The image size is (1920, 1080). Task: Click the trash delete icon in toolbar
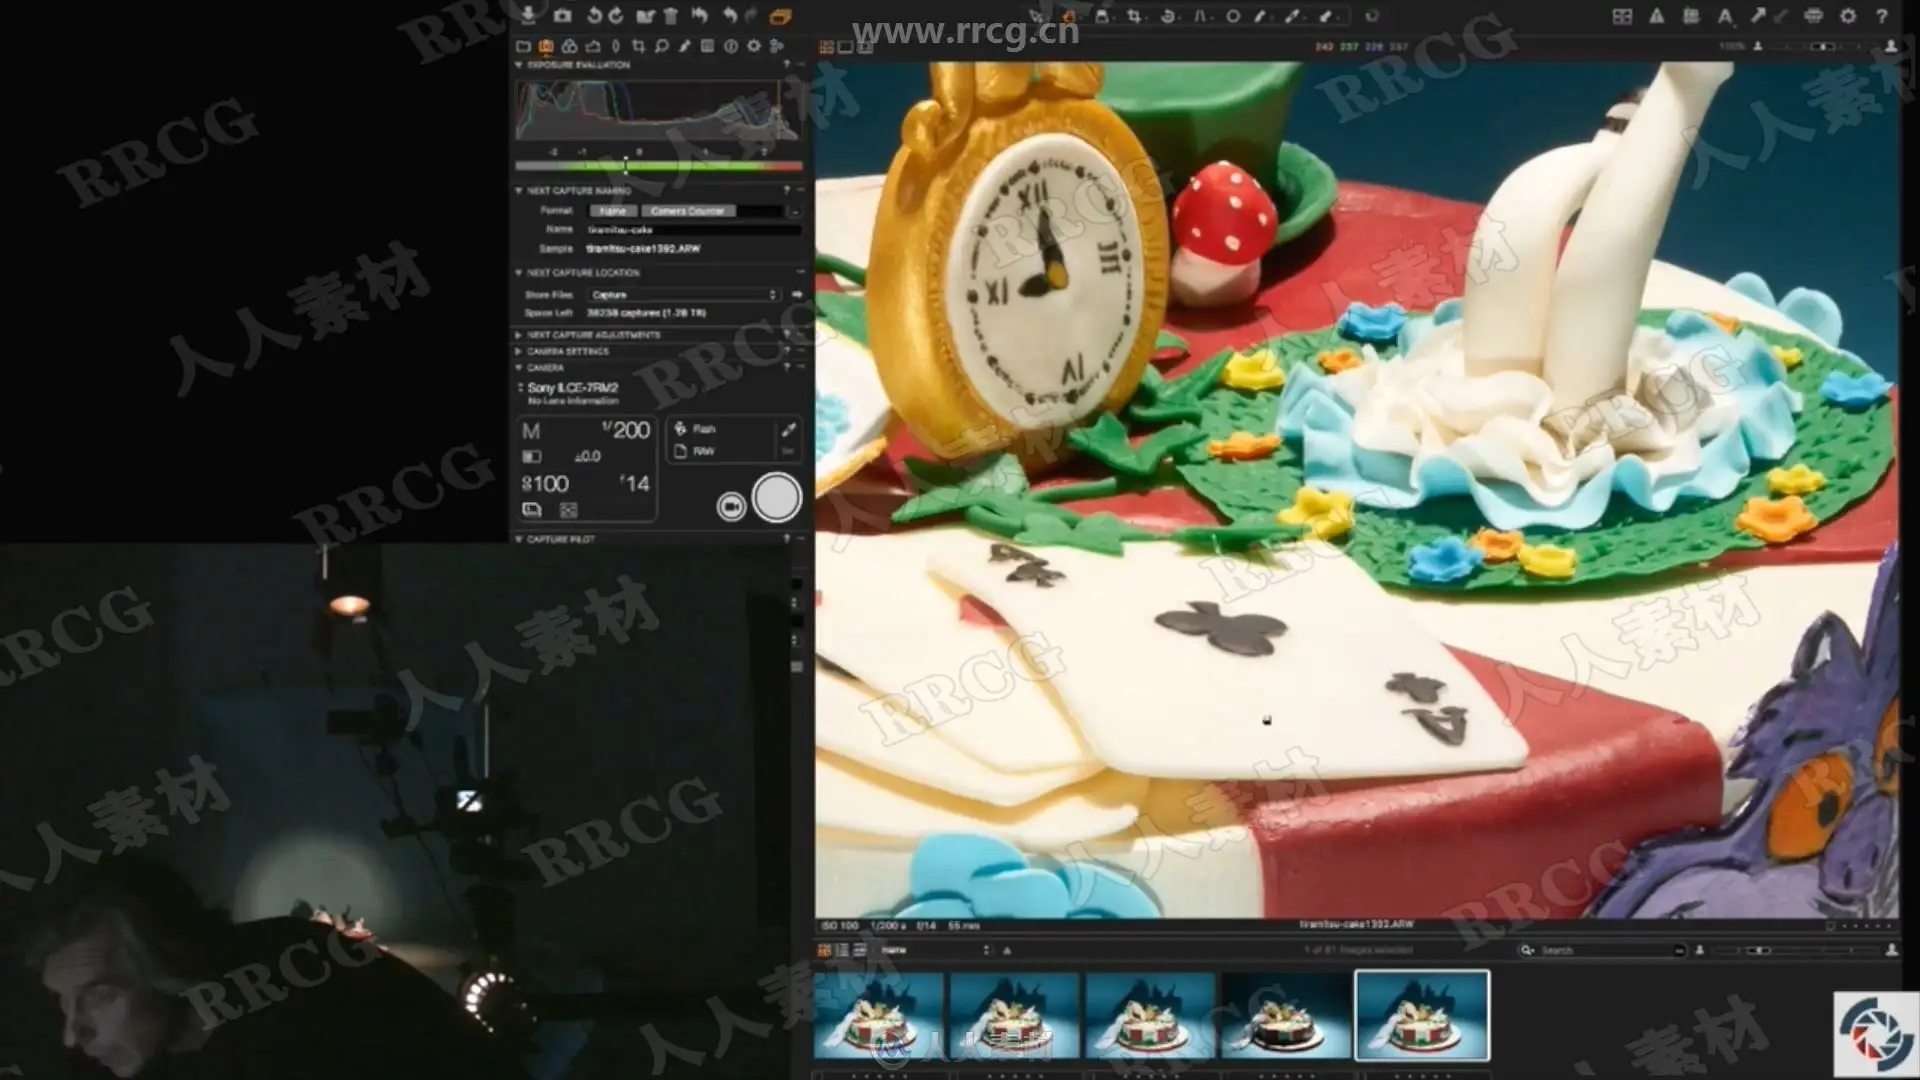point(671,15)
